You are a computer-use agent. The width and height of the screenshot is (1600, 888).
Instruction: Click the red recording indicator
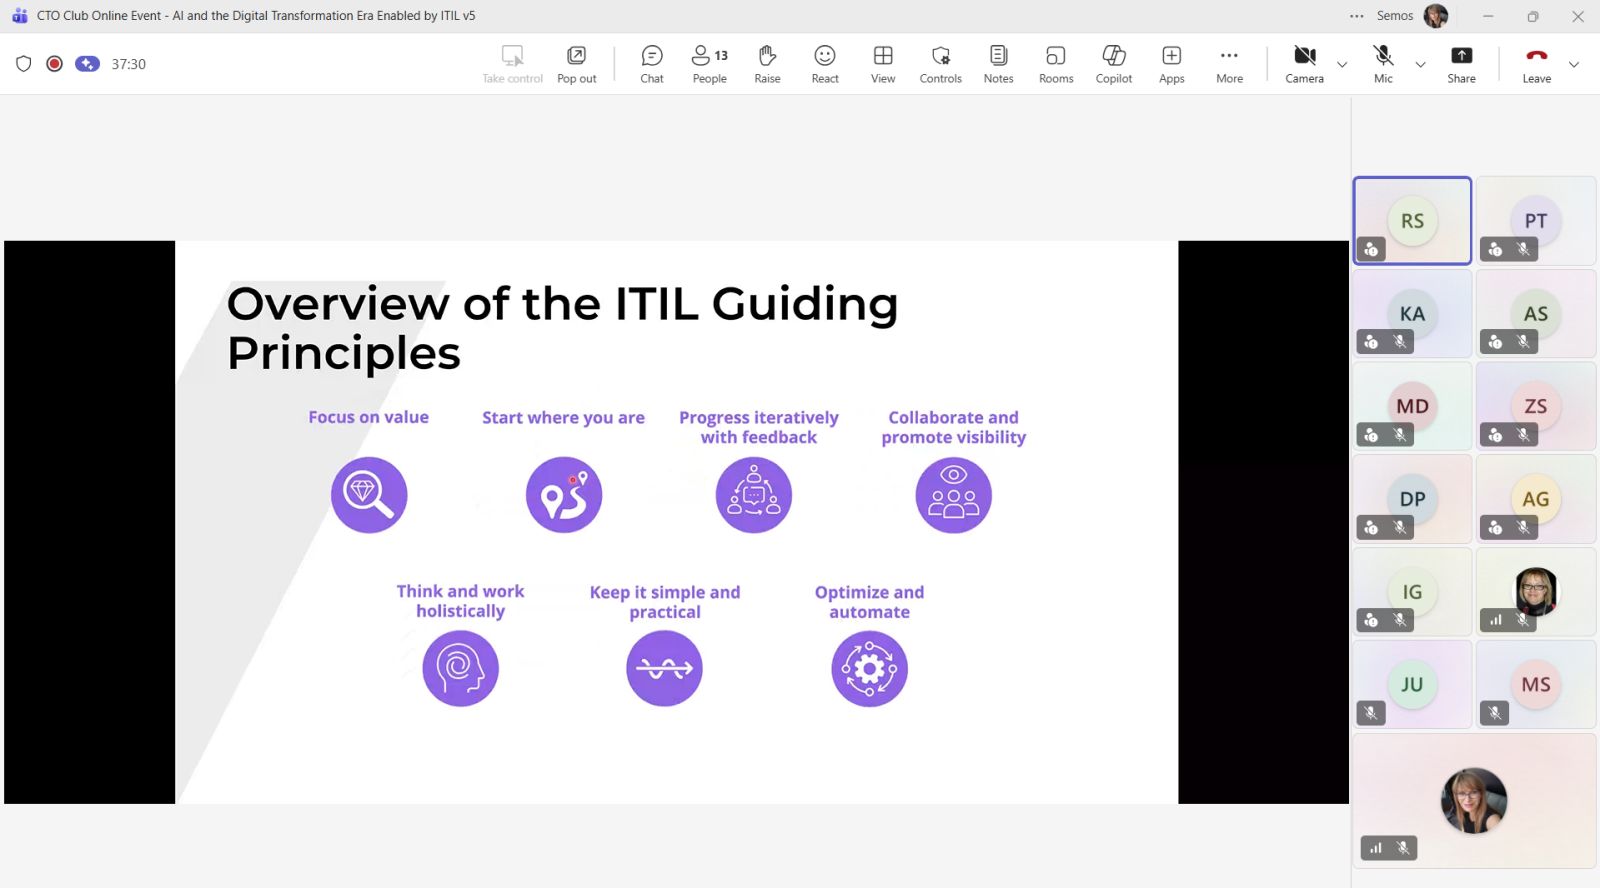click(x=55, y=64)
